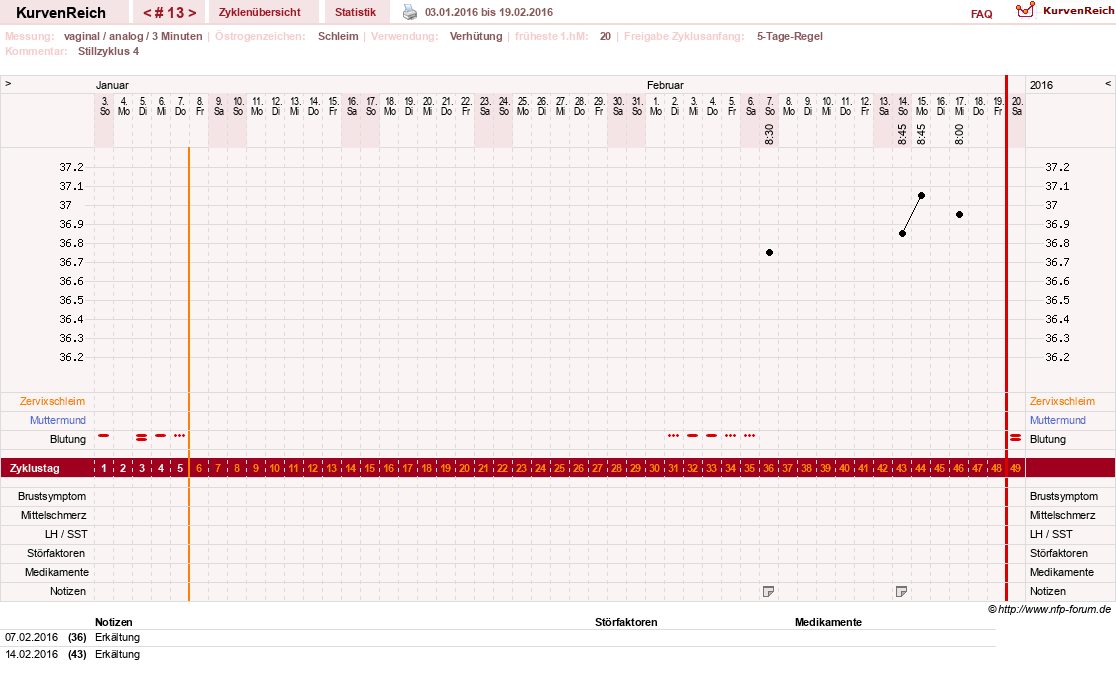Visit the nfp-forum.de link
The height and width of the screenshot is (681, 1116).
[x=1054, y=609]
